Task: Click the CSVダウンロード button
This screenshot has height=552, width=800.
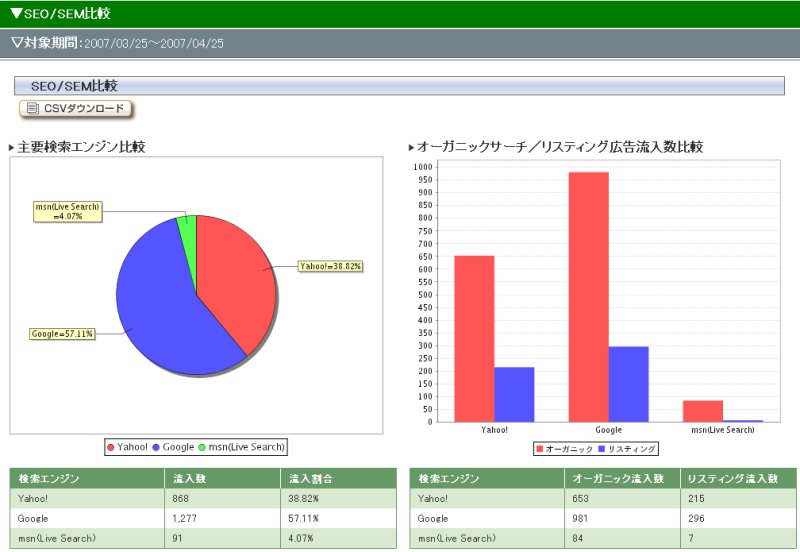Action: pyautogui.click(x=76, y=109)
